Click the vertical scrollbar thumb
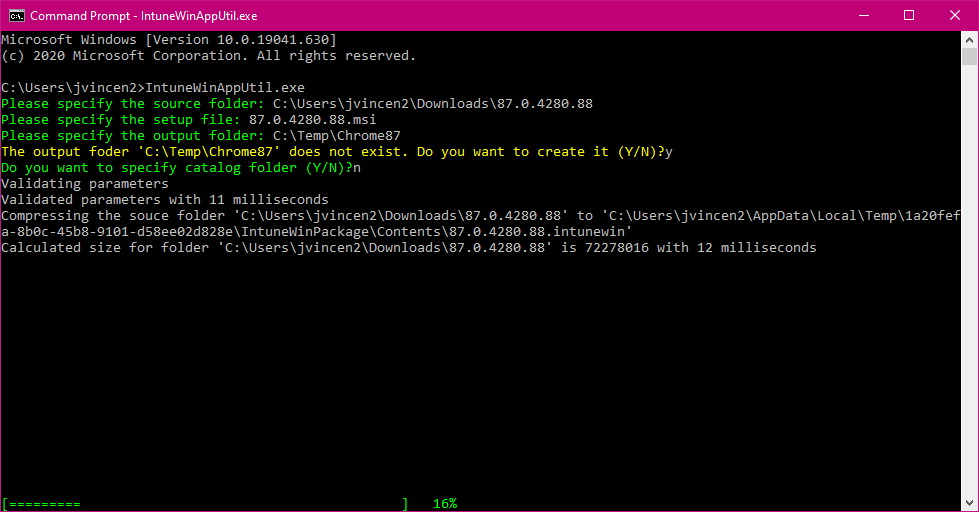Screen dimensions: 979x512 point(969,57)
